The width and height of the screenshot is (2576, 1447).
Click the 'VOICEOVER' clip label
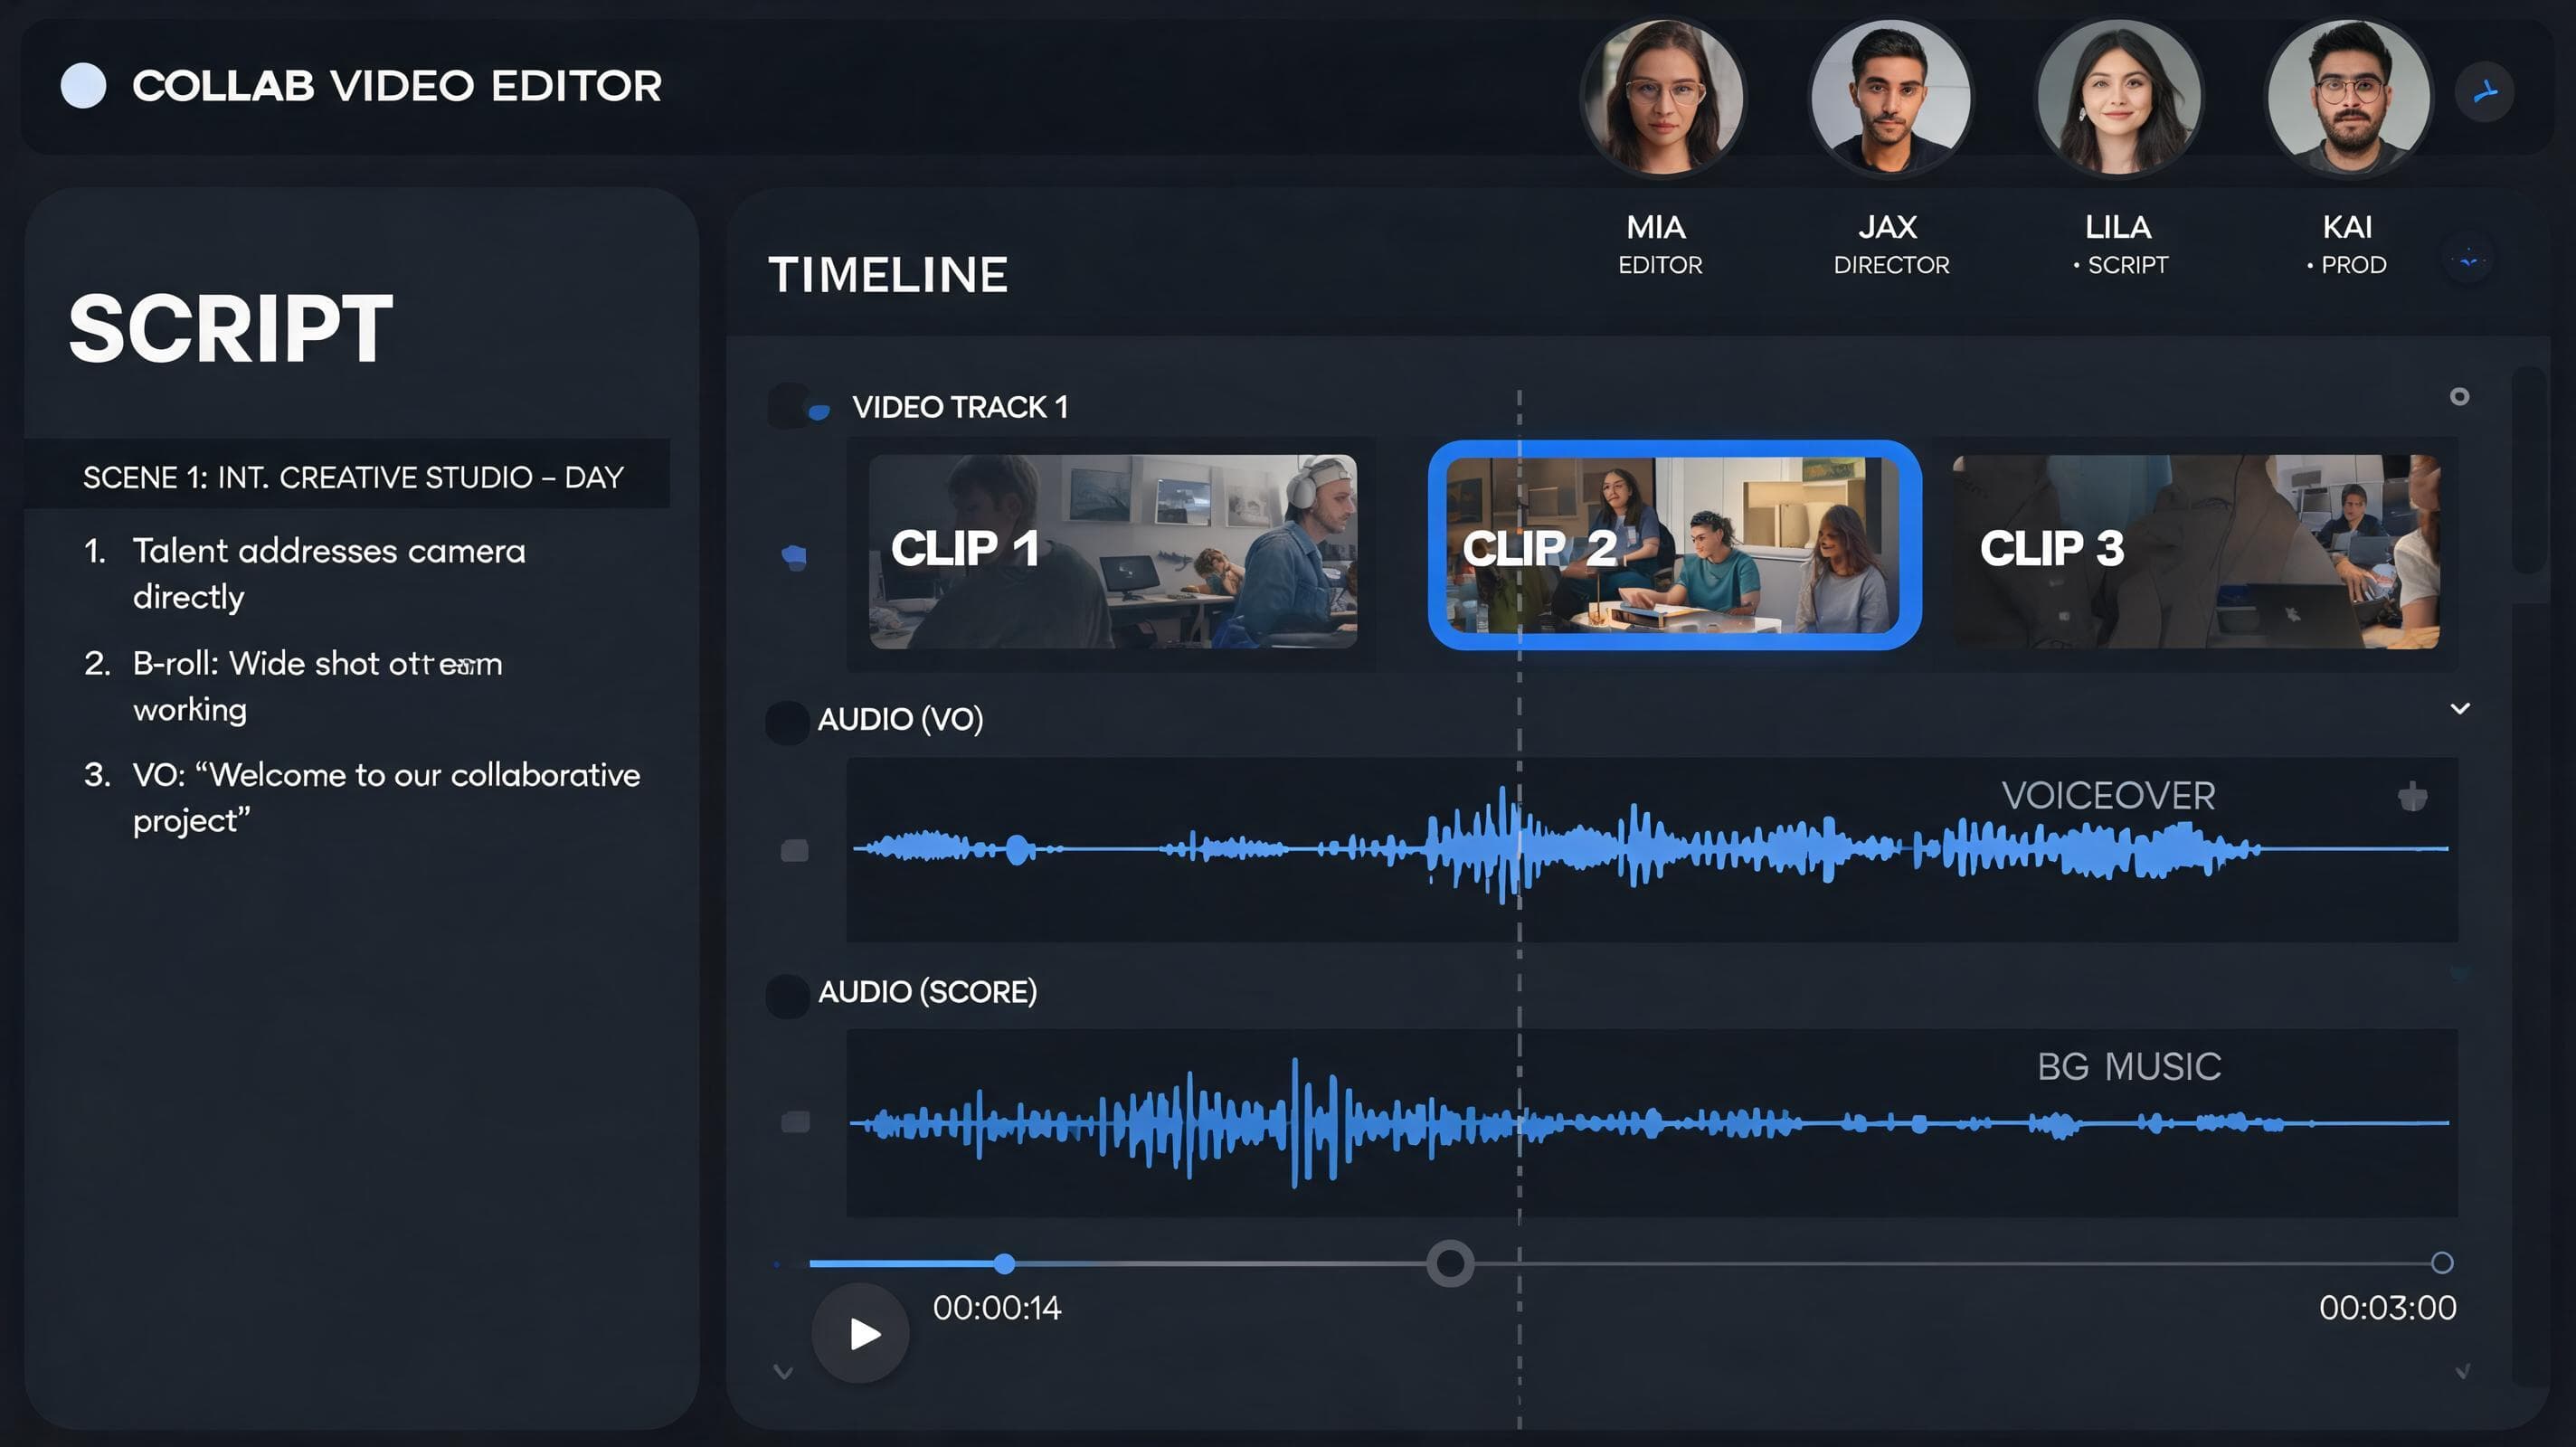pyautogui.click(x=2108, y=796)
